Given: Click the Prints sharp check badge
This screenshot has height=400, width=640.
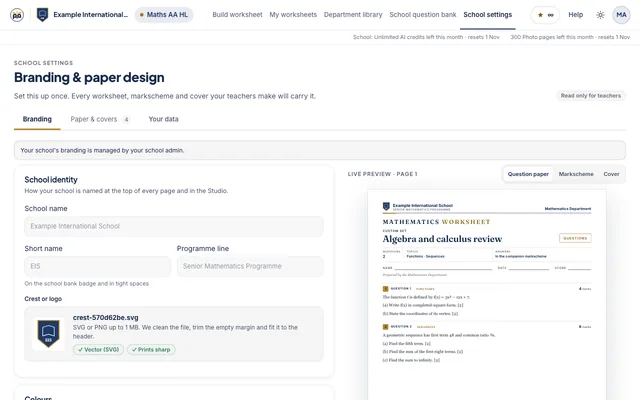Looking at the screenshot, I should 151,349.
